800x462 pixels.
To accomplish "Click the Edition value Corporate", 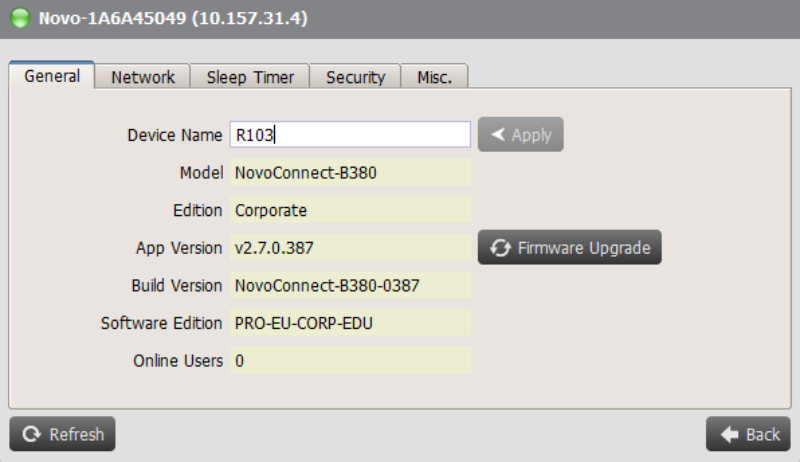I will coord(350,210).
